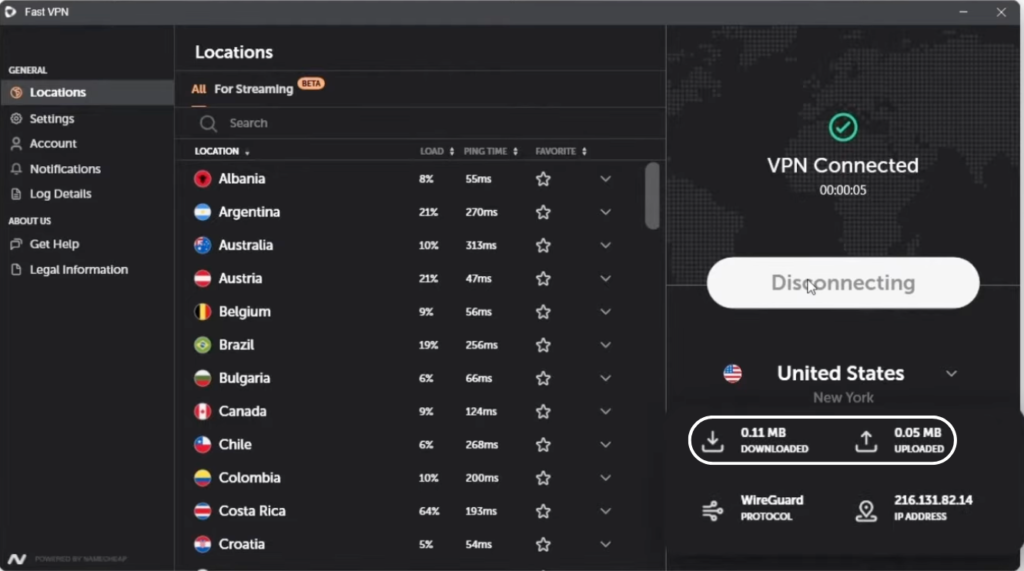Expand the Chile server list
1024x571 pixels.
[605, 444]
